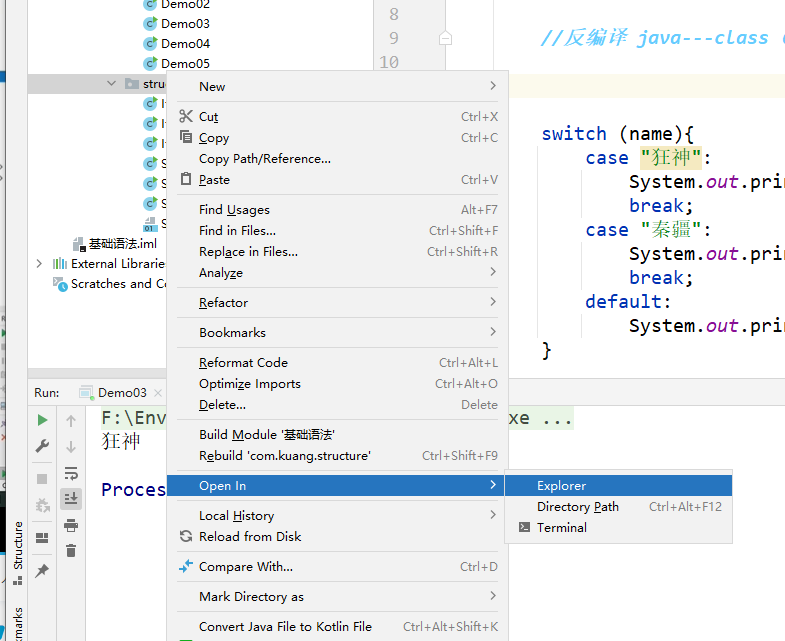Click the 狂神 output line in console
This screenshot has height=641, width=785.
(x=121, y=441)
